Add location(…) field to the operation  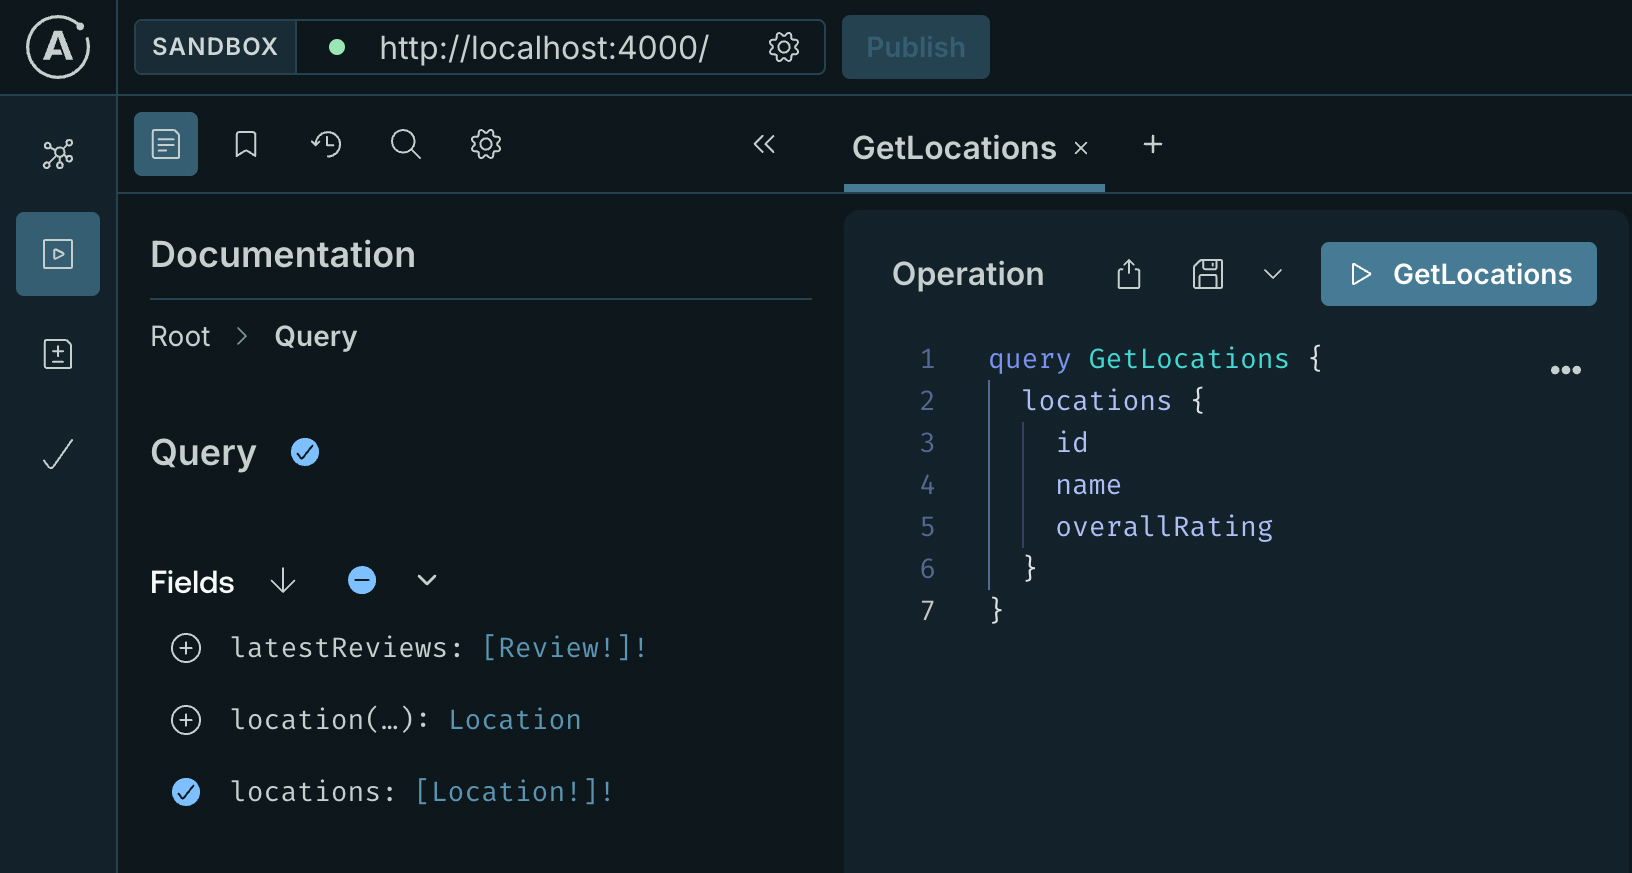[x=186, y=720]
